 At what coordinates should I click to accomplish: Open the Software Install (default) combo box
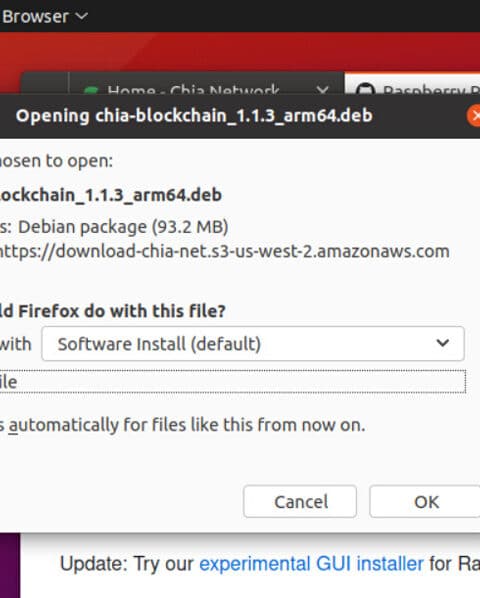tap(253, 344)
